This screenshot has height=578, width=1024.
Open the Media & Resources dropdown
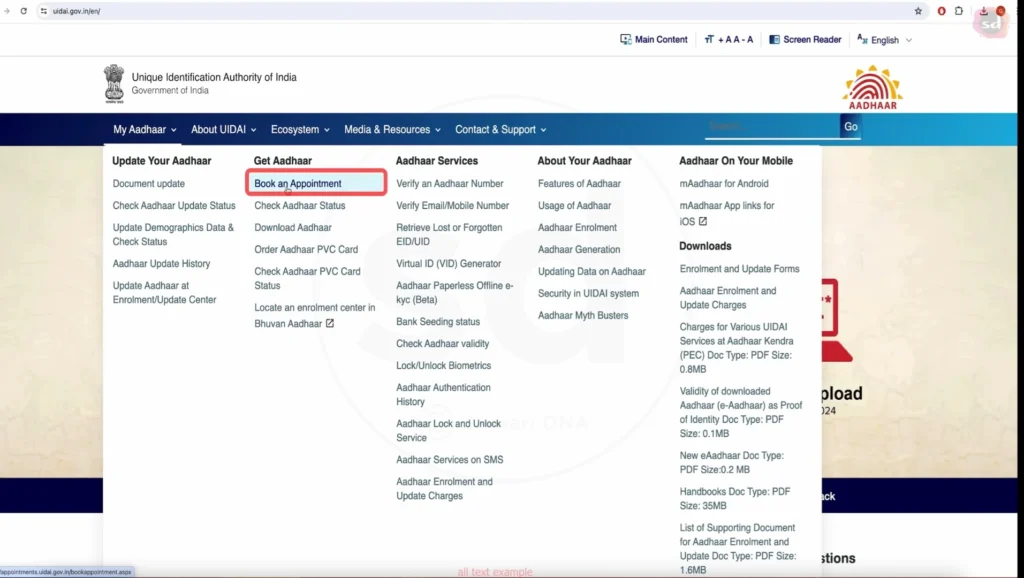click(392, 130)
